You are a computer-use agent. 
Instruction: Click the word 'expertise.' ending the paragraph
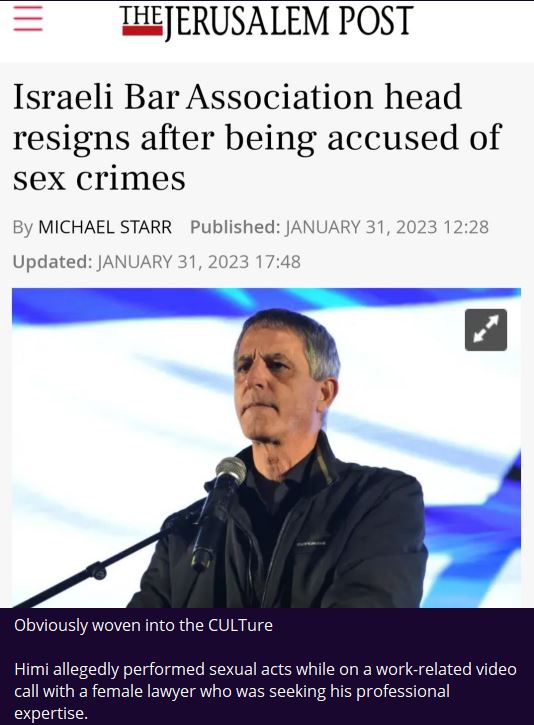[x=51, y=713]
